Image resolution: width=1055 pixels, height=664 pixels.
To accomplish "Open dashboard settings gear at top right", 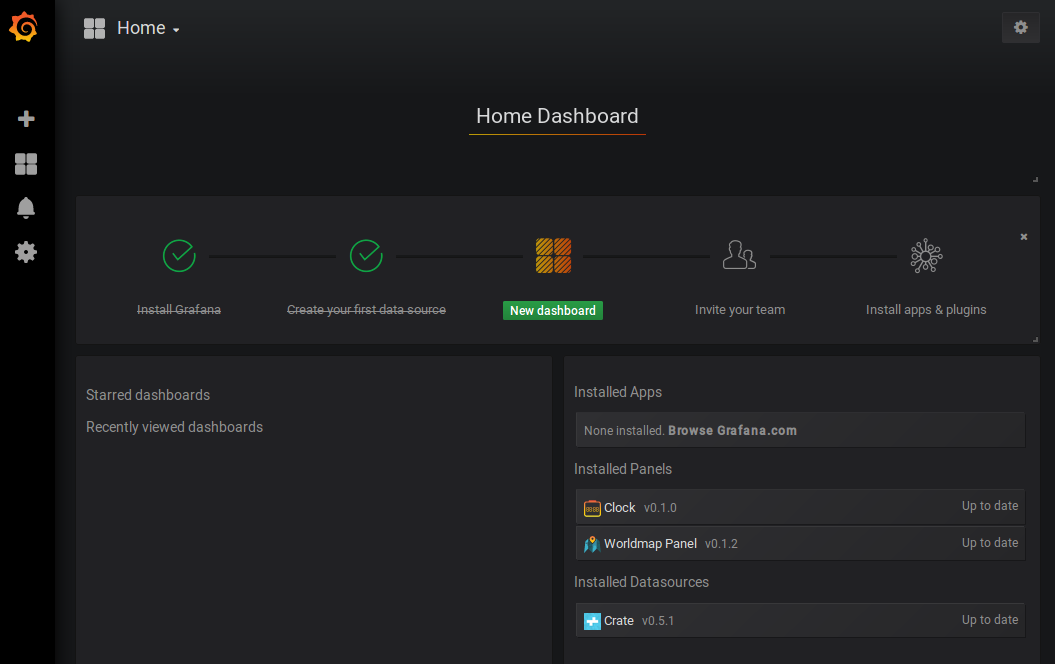I will coord(1021,28).
